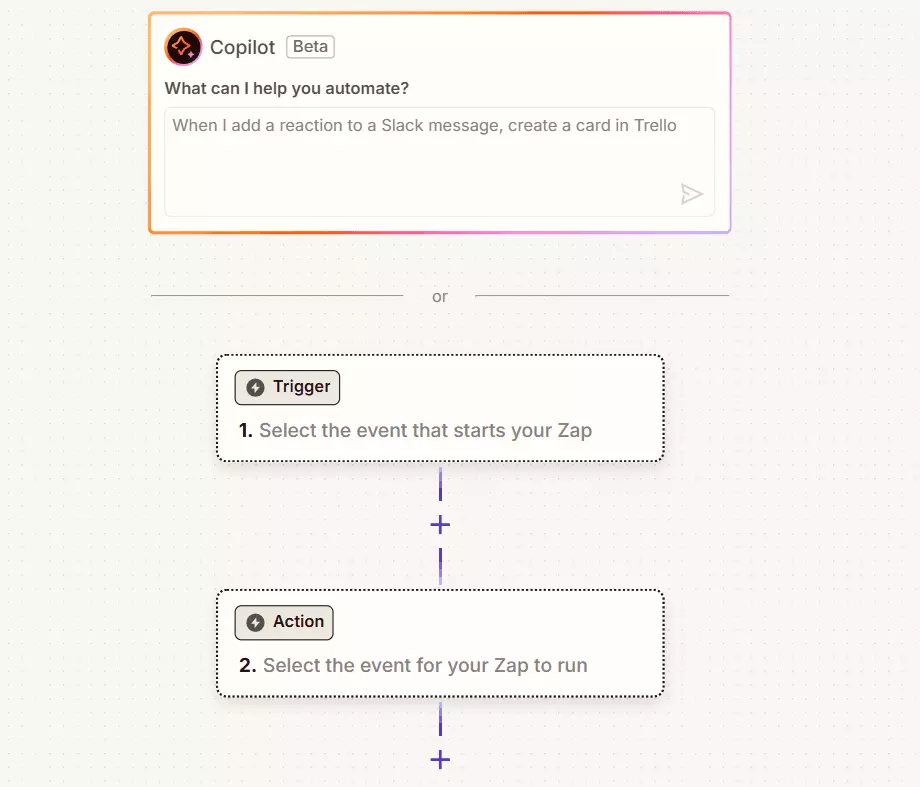Send the Copilot prompt with the arrow icon
This screenshot has width=920, height=787.
692,194
